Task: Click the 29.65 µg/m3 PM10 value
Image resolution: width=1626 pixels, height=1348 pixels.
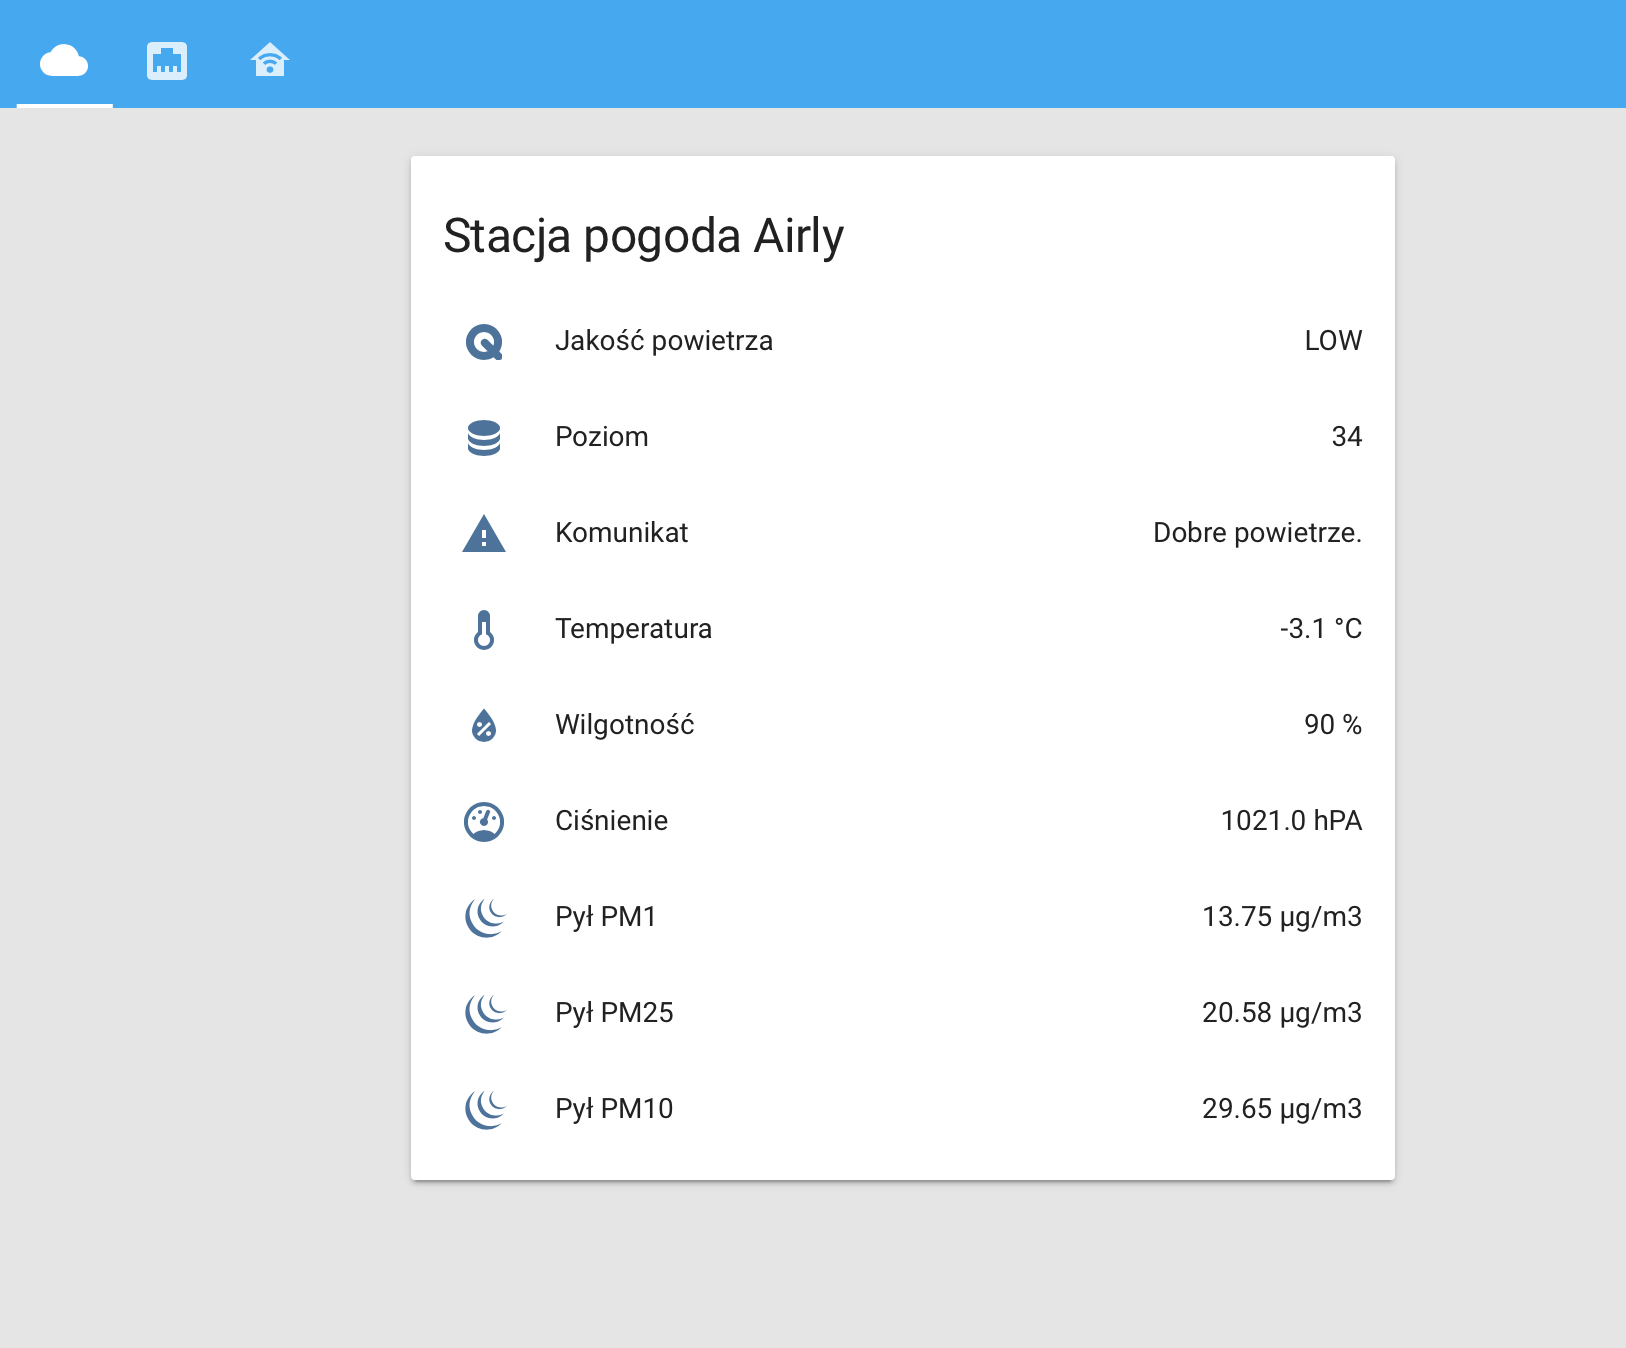Action: coord(1282,1109)
